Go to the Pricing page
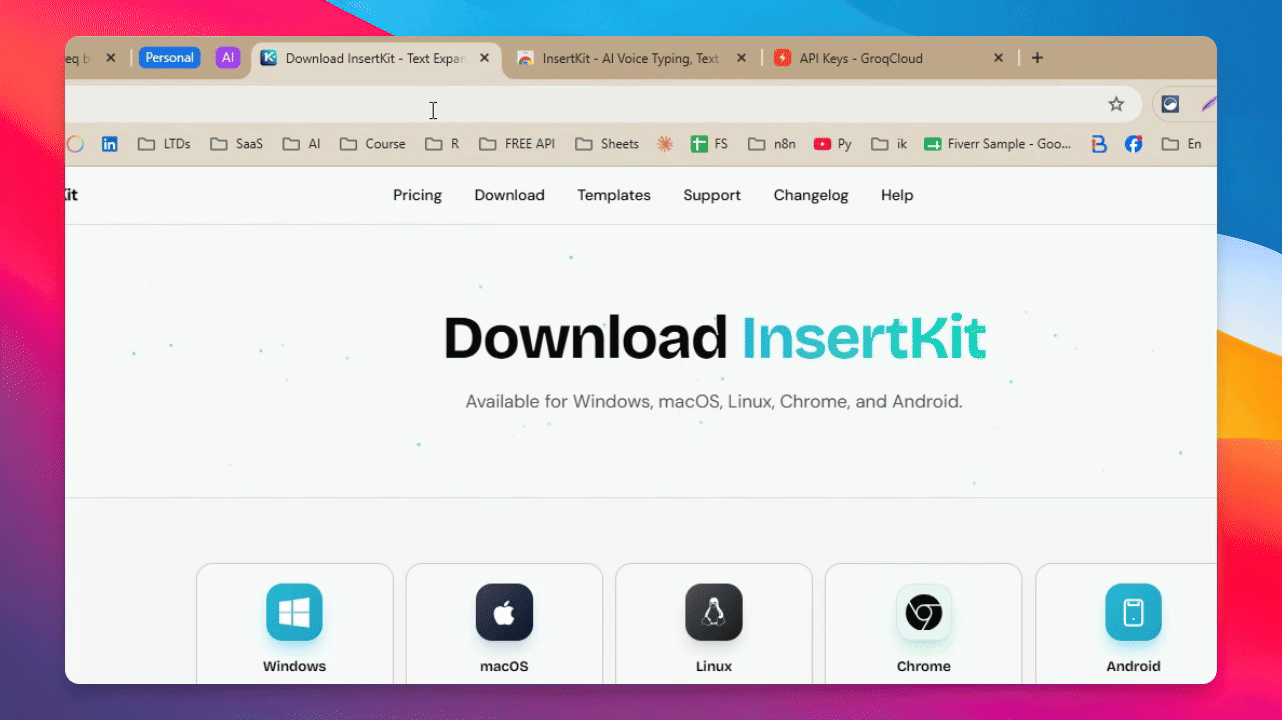The width and height of the screenshot is (1282, 720). (x=417, y=195)
